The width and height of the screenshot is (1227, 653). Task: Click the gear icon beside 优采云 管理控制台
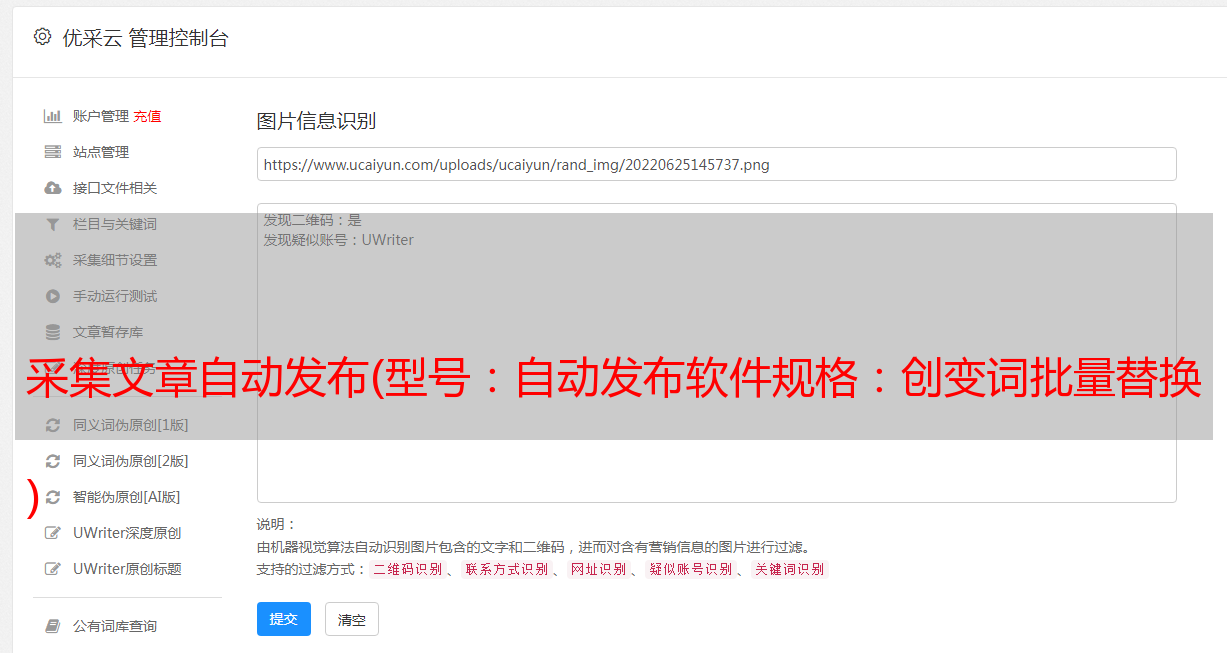(42, 37)
